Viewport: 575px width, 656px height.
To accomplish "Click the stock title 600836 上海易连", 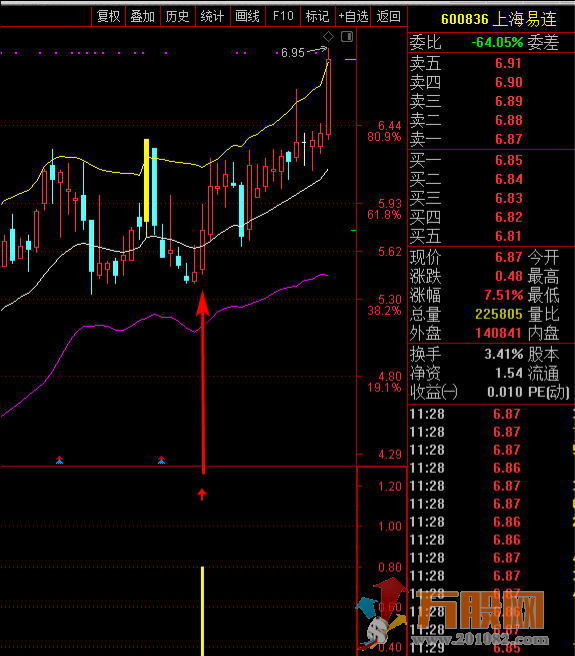I will click(499, 19).
